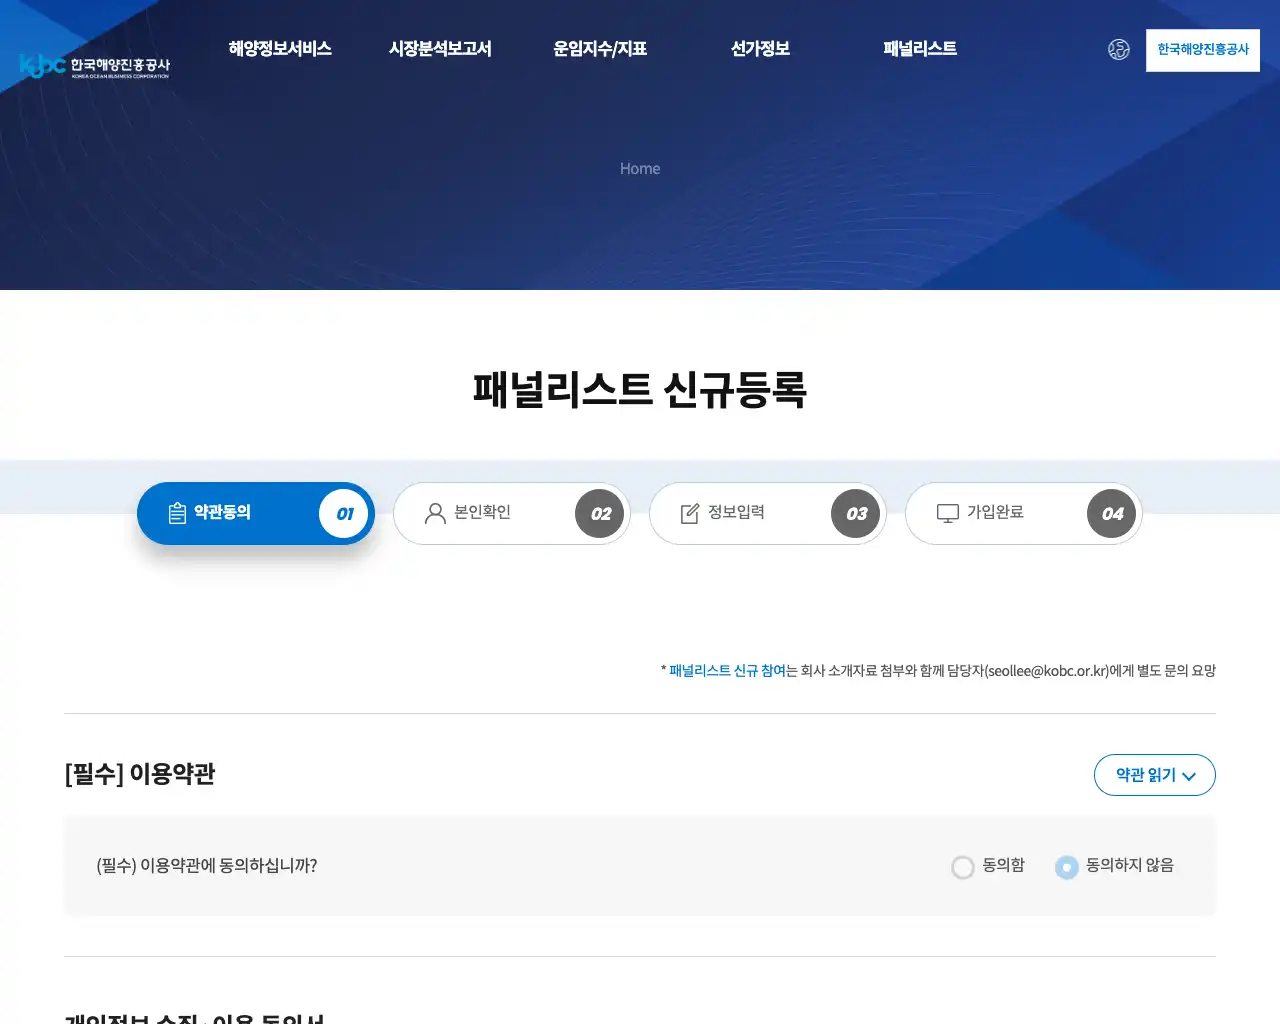Select the 동의함 radio button

[963, 867]
